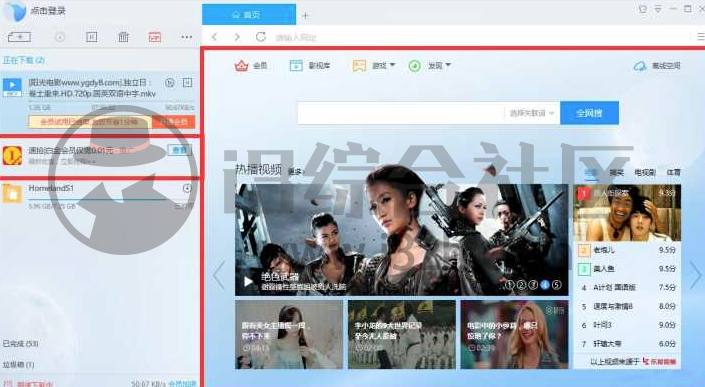Click the HomelandS1 progress bar
Image resolution: width=705 pixels, height=387 pixels.
(x=111, y=199)
